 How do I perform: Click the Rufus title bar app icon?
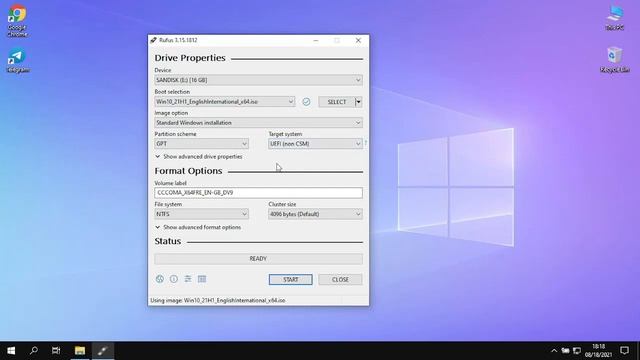pyautogui.click(x=153, y=40)
